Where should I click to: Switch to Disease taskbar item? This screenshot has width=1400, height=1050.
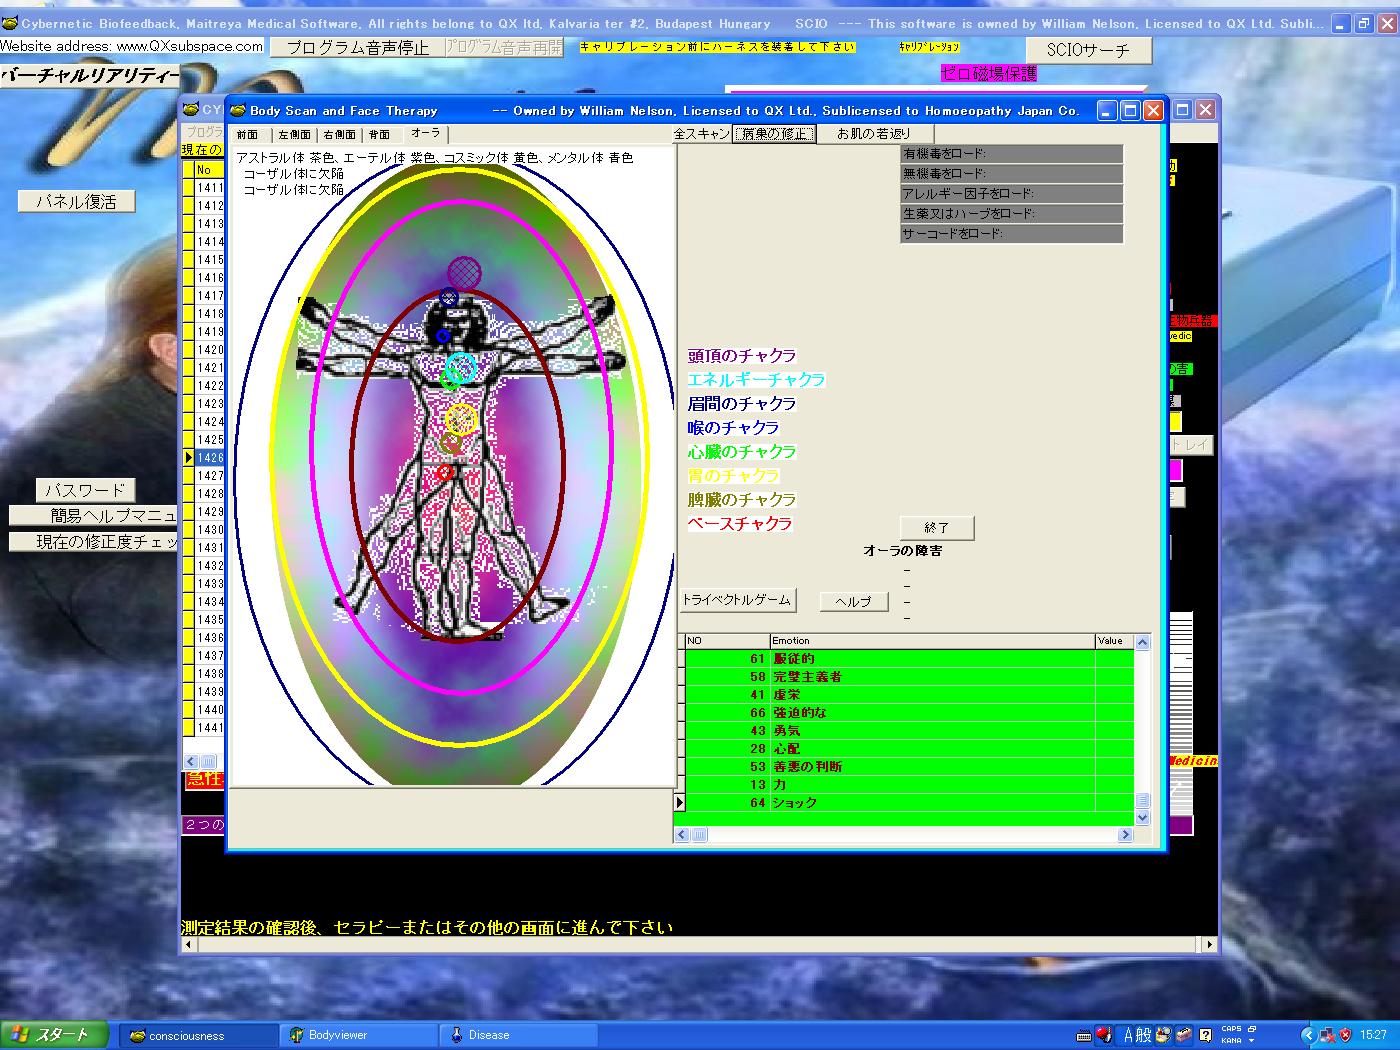click(x=518, y=1035)
